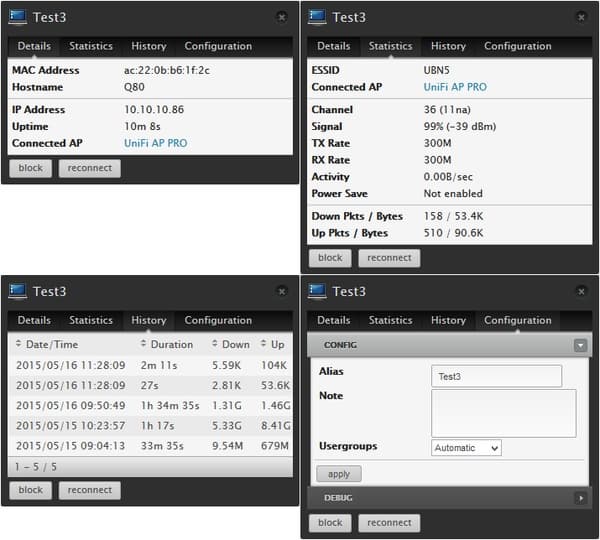Viewport: 600px width, 540px height.
Task: Open Statistics tab in the history table panel
Action: (91, 320)
